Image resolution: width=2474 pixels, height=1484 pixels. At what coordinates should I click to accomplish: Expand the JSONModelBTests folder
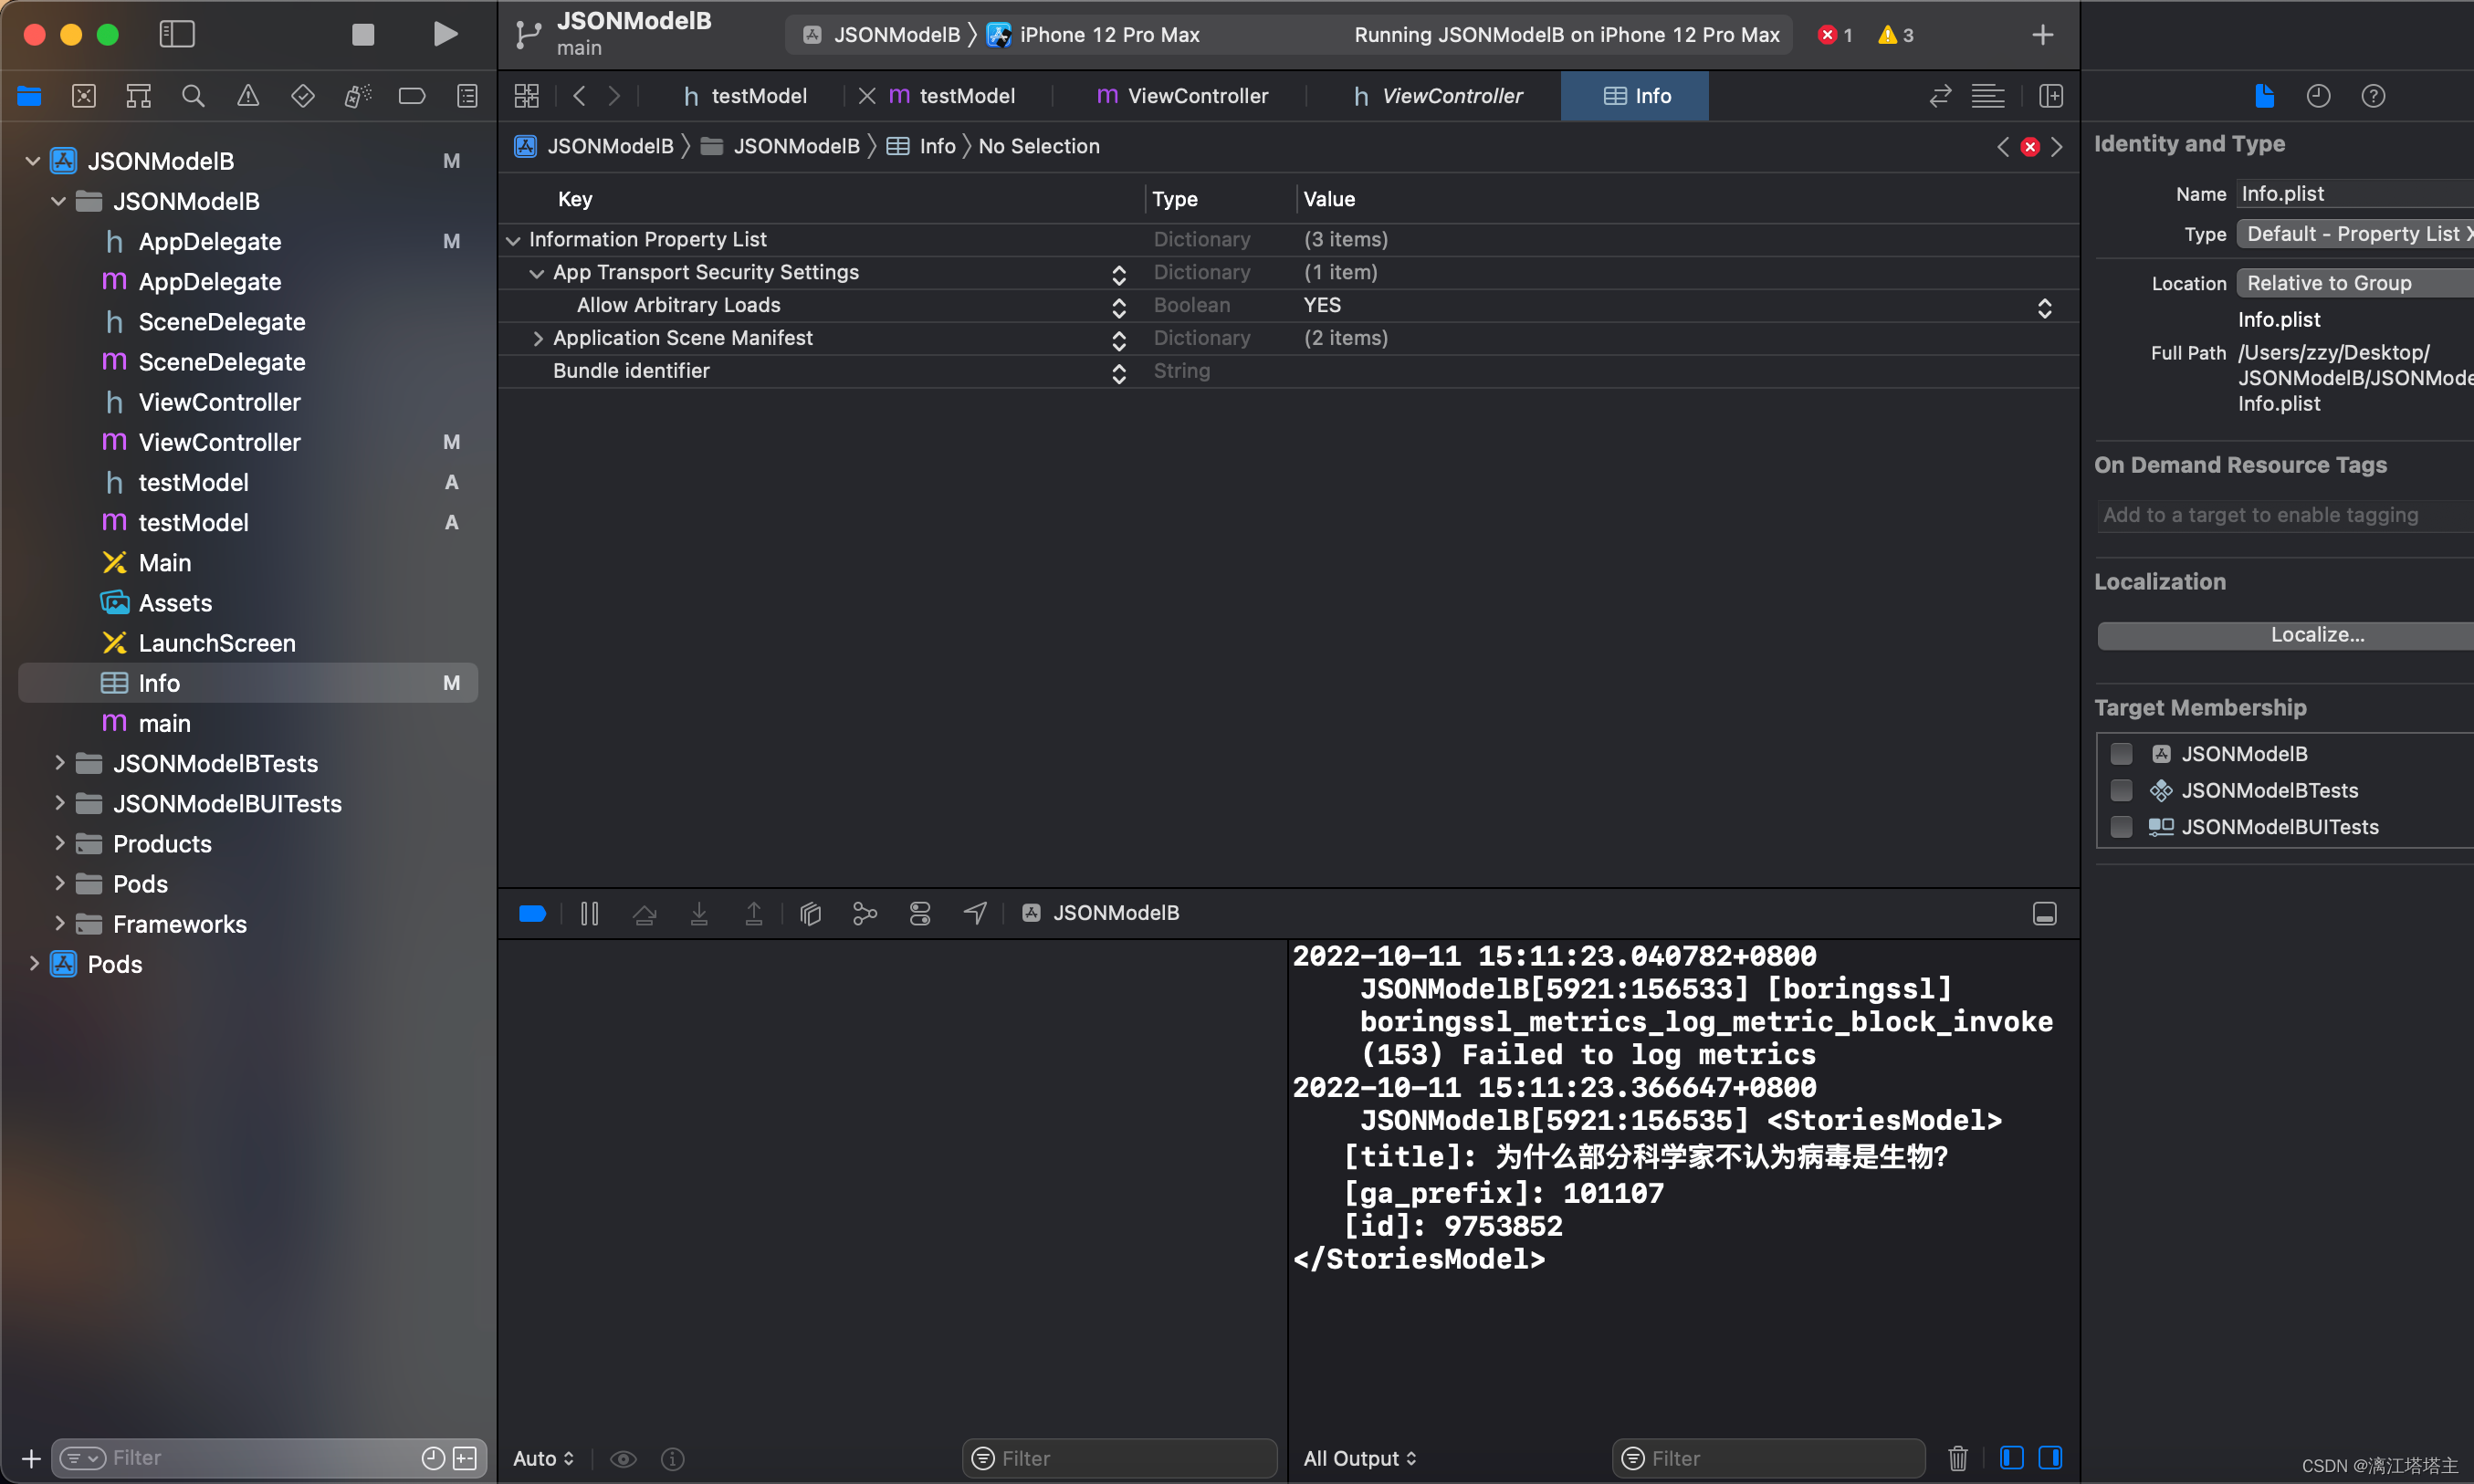(x=59, y=763)
